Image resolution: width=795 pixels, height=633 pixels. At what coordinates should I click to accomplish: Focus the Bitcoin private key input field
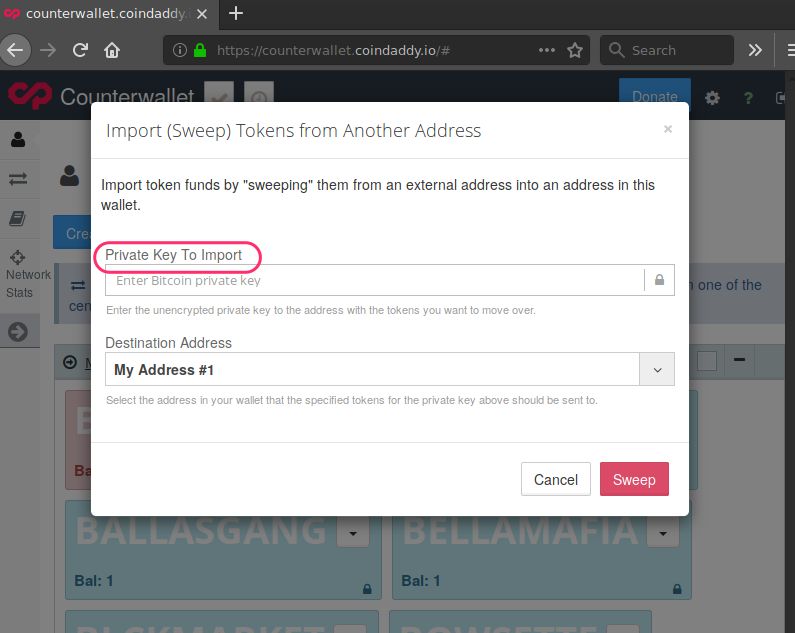[374, 280]
